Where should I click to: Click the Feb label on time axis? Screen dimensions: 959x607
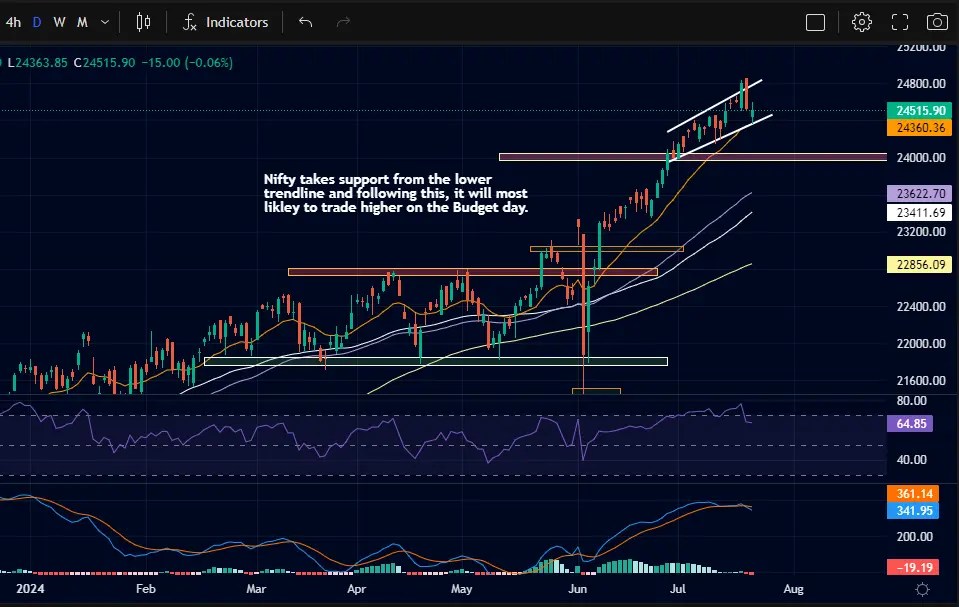(x=146, y=589)
